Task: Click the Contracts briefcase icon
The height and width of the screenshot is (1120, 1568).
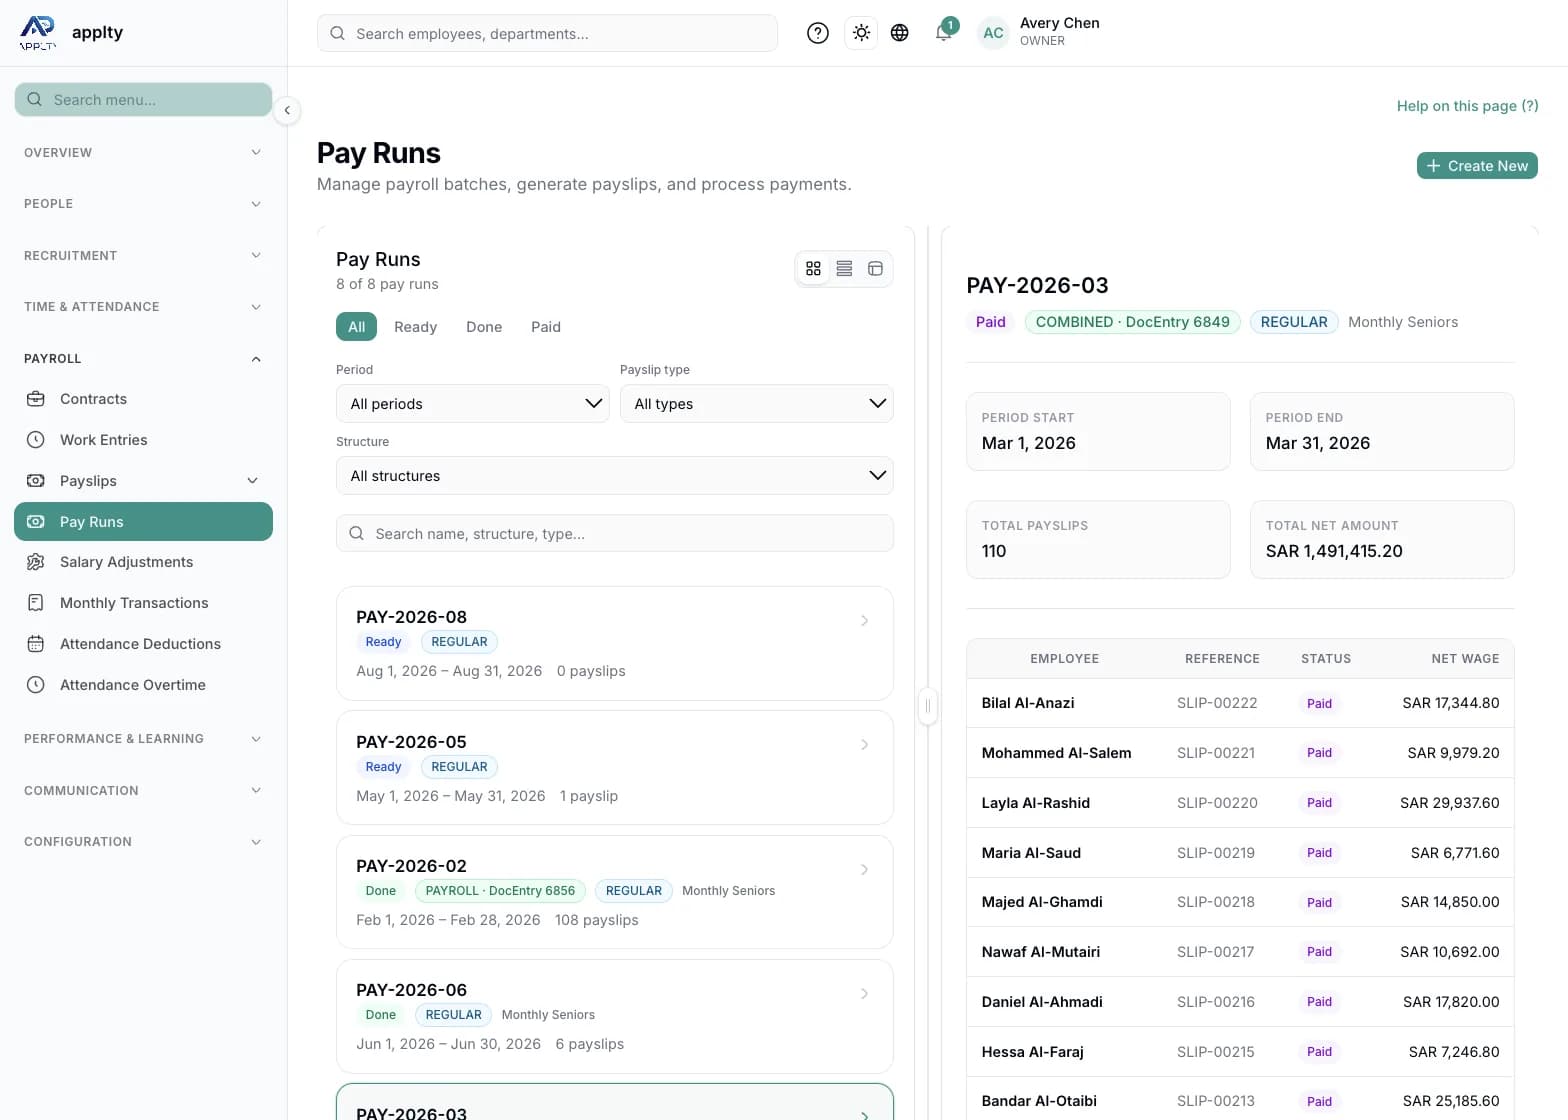Action: click(x=36, y=399)
